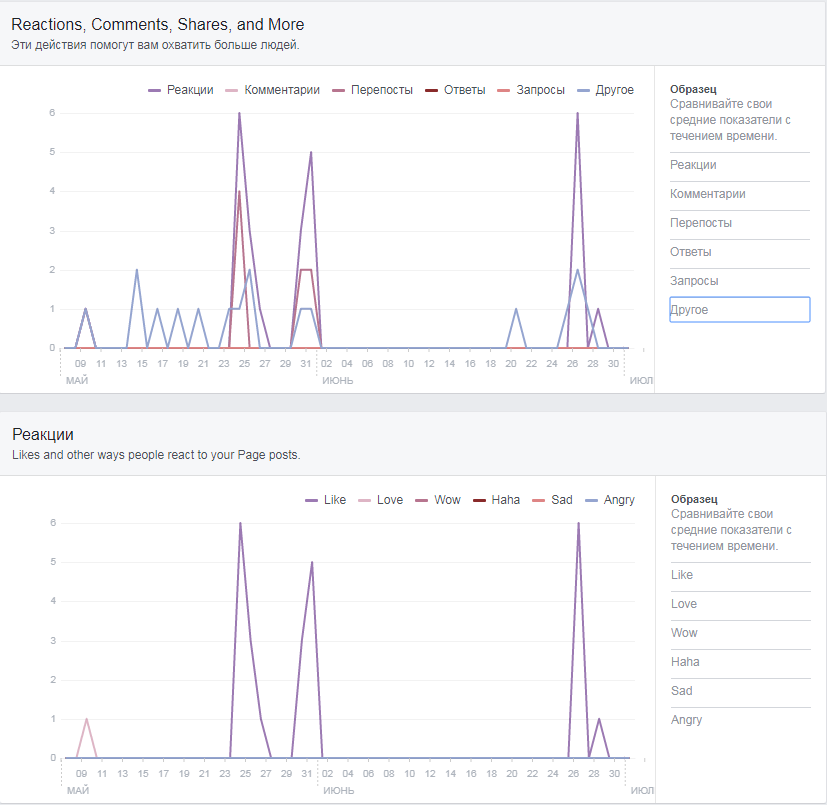Click the highlighted Другое benchmark option
This screenshot has width=827, height=805.
(x=739, y=310)
